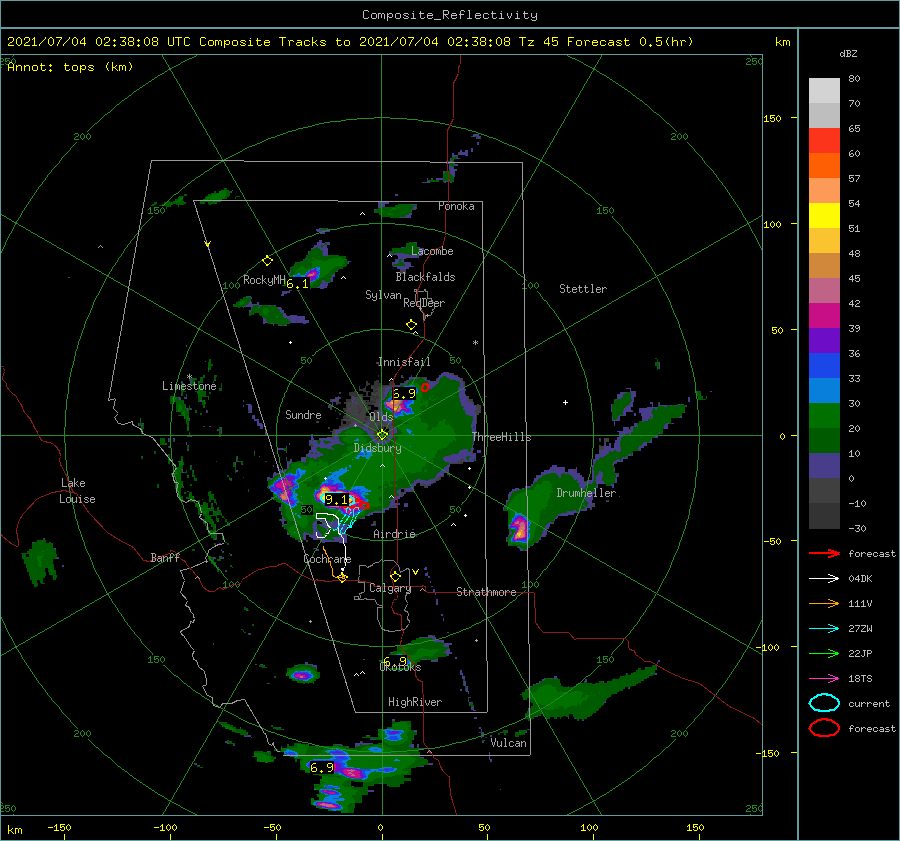
Task: Click the Didsbury town label
Action: pos(377,448)
